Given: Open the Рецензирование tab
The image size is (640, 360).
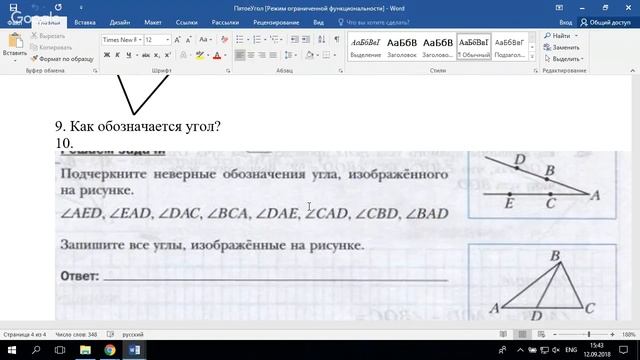Looking at the screenshot, I should [x=276, y=22].
